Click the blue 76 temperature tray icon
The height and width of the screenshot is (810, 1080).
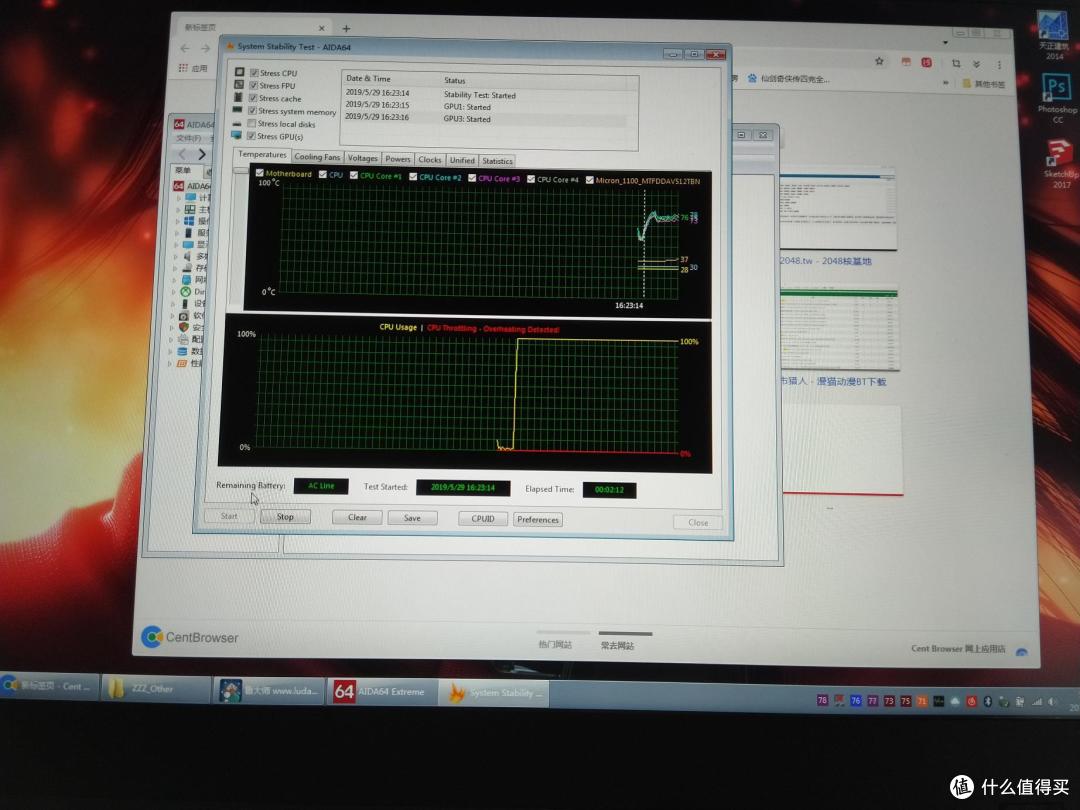coord(855,700)
